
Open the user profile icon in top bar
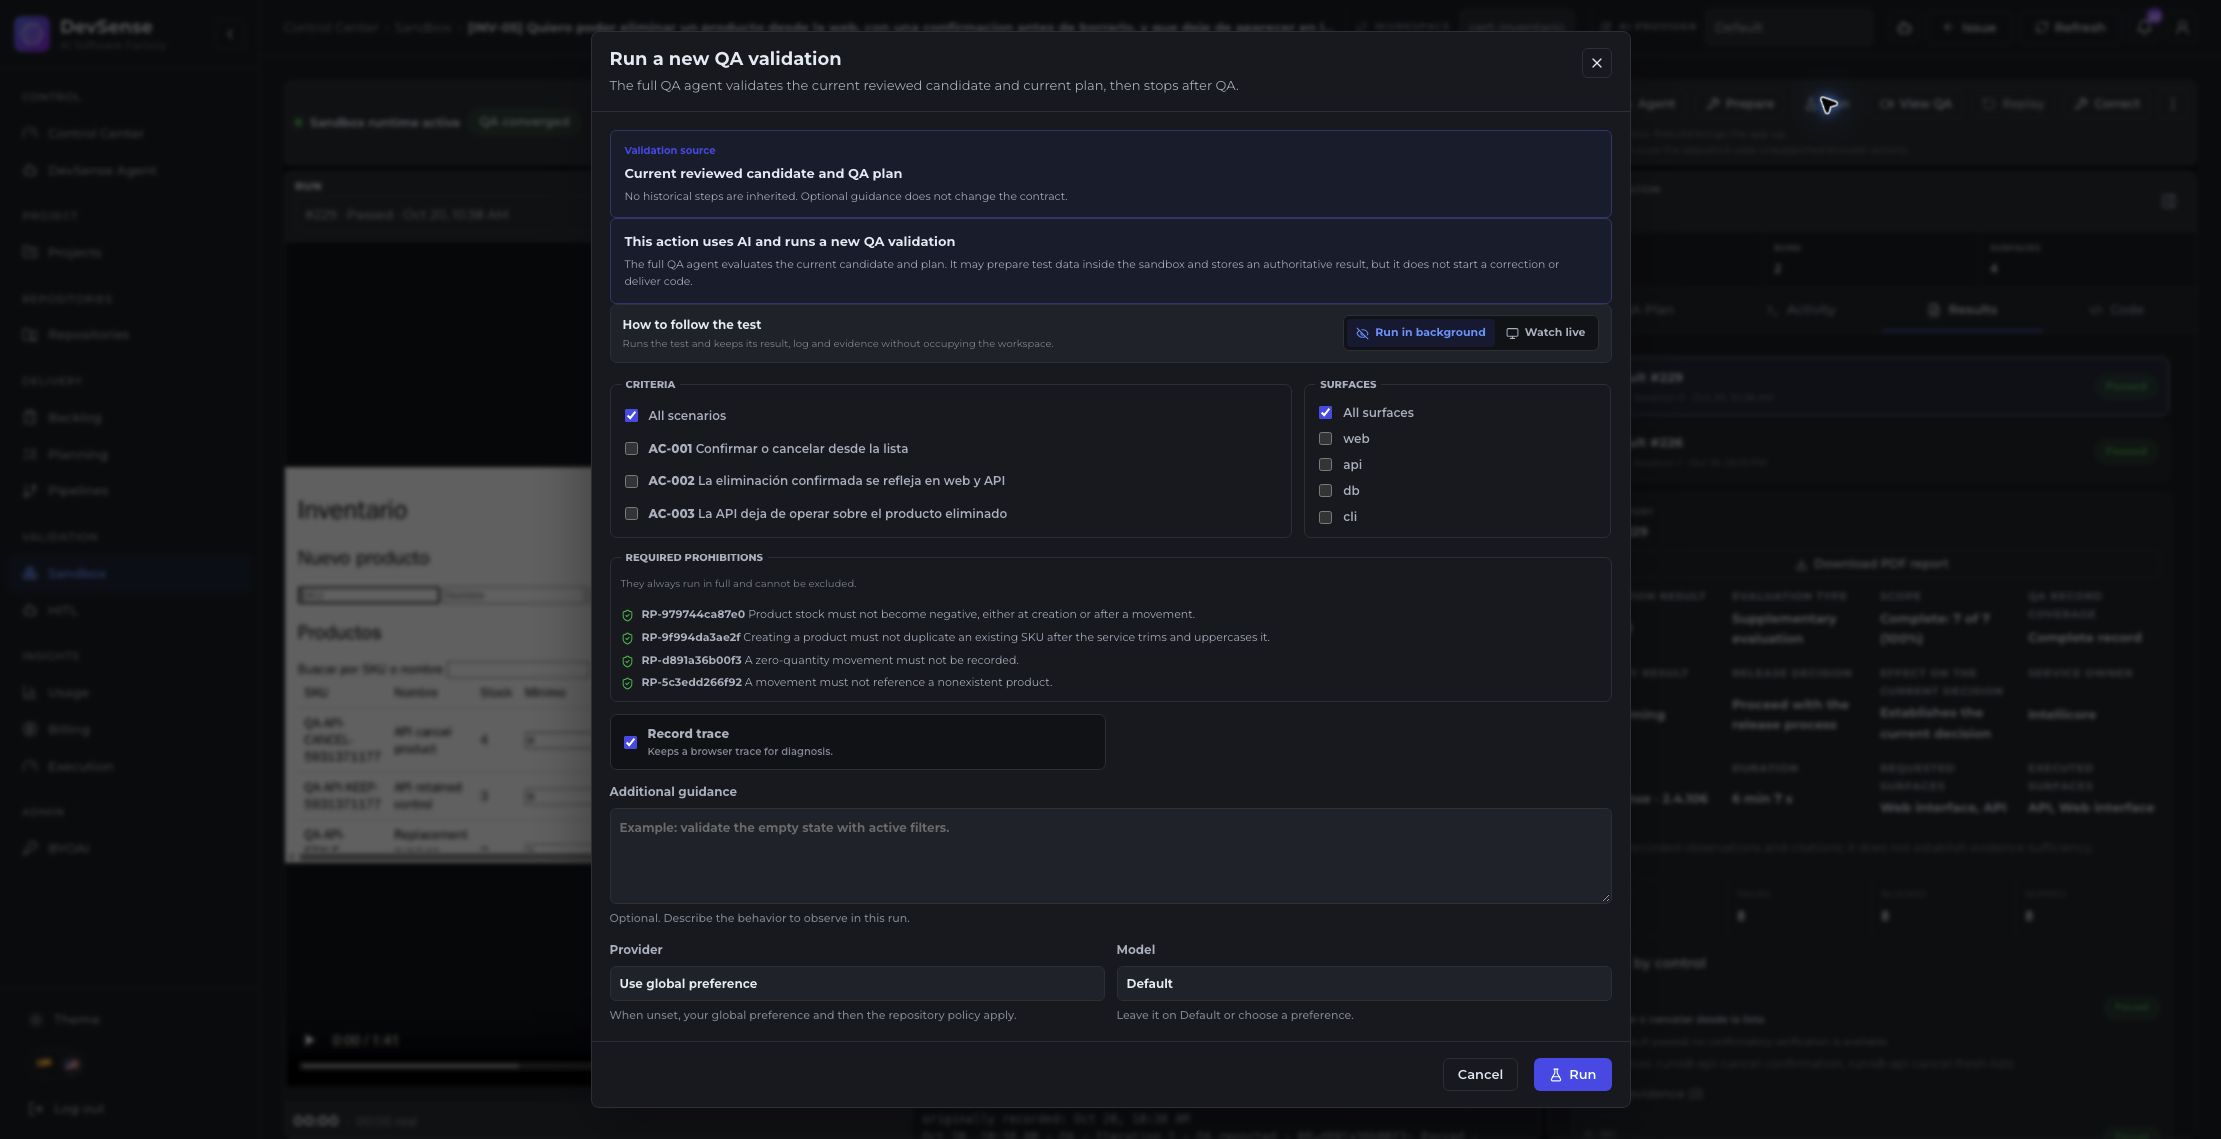pyautogui.click(x=2182, y=28)
